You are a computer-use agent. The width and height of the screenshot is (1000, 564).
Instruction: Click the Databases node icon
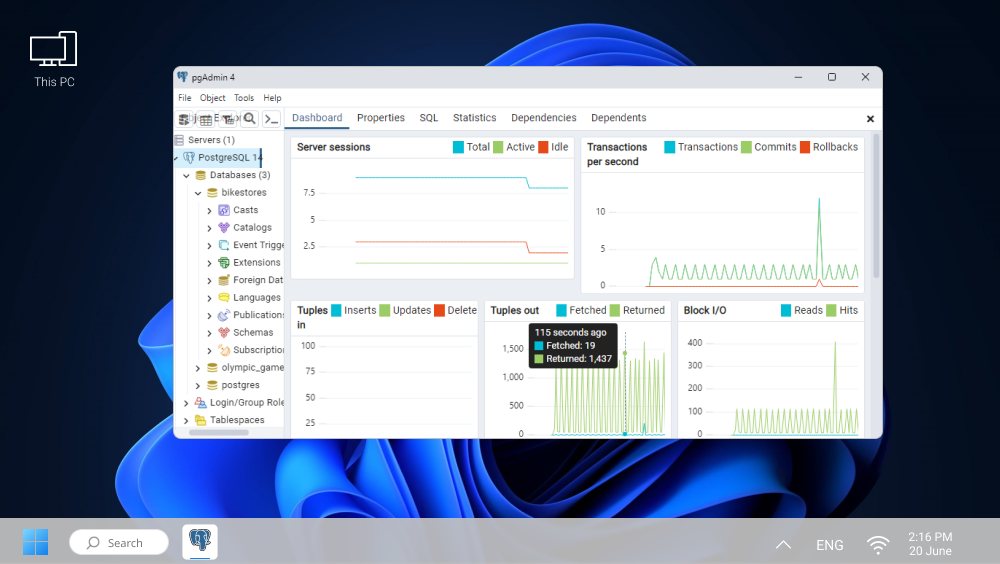coord(201,175)
